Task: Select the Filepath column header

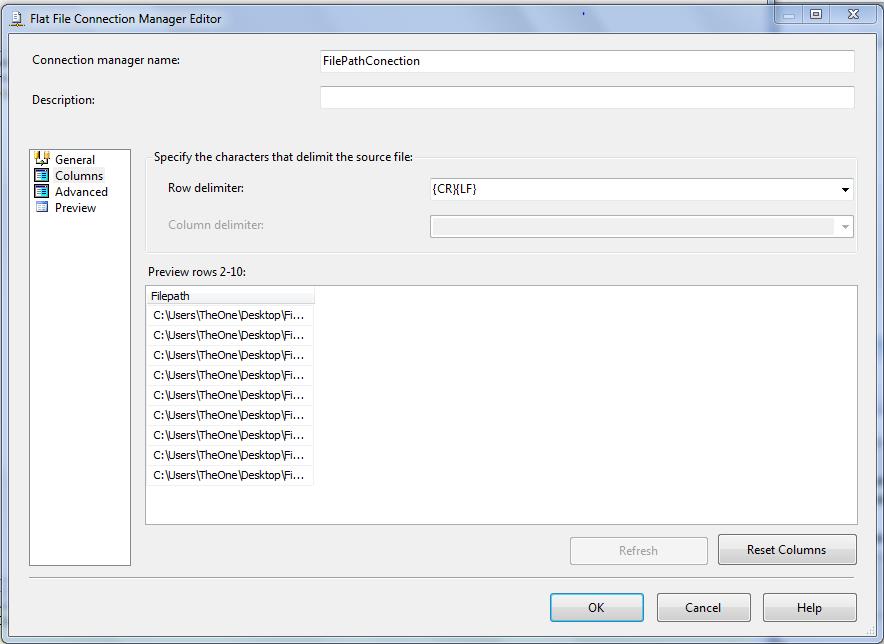Action: (230, 296)
